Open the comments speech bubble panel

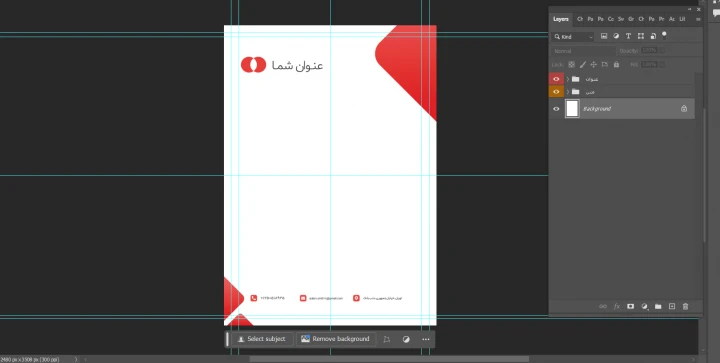click(x=716, y=13)
